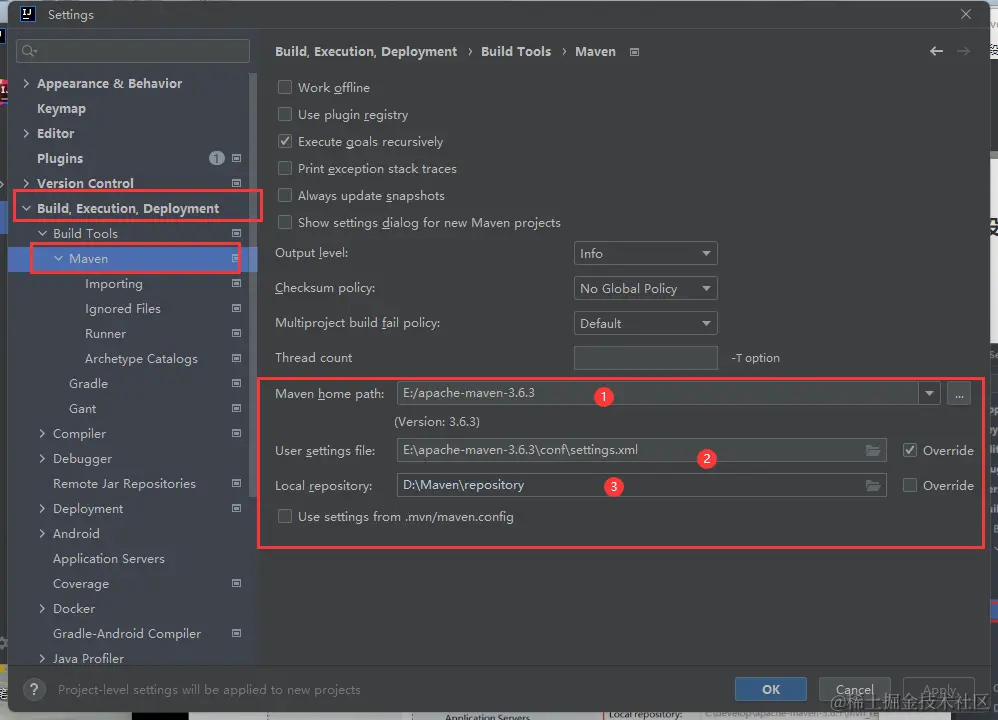Viewport: 998px width, 720px height.
Task: Enable Use plugin registry checkbox
Action: tap(285, 114)
